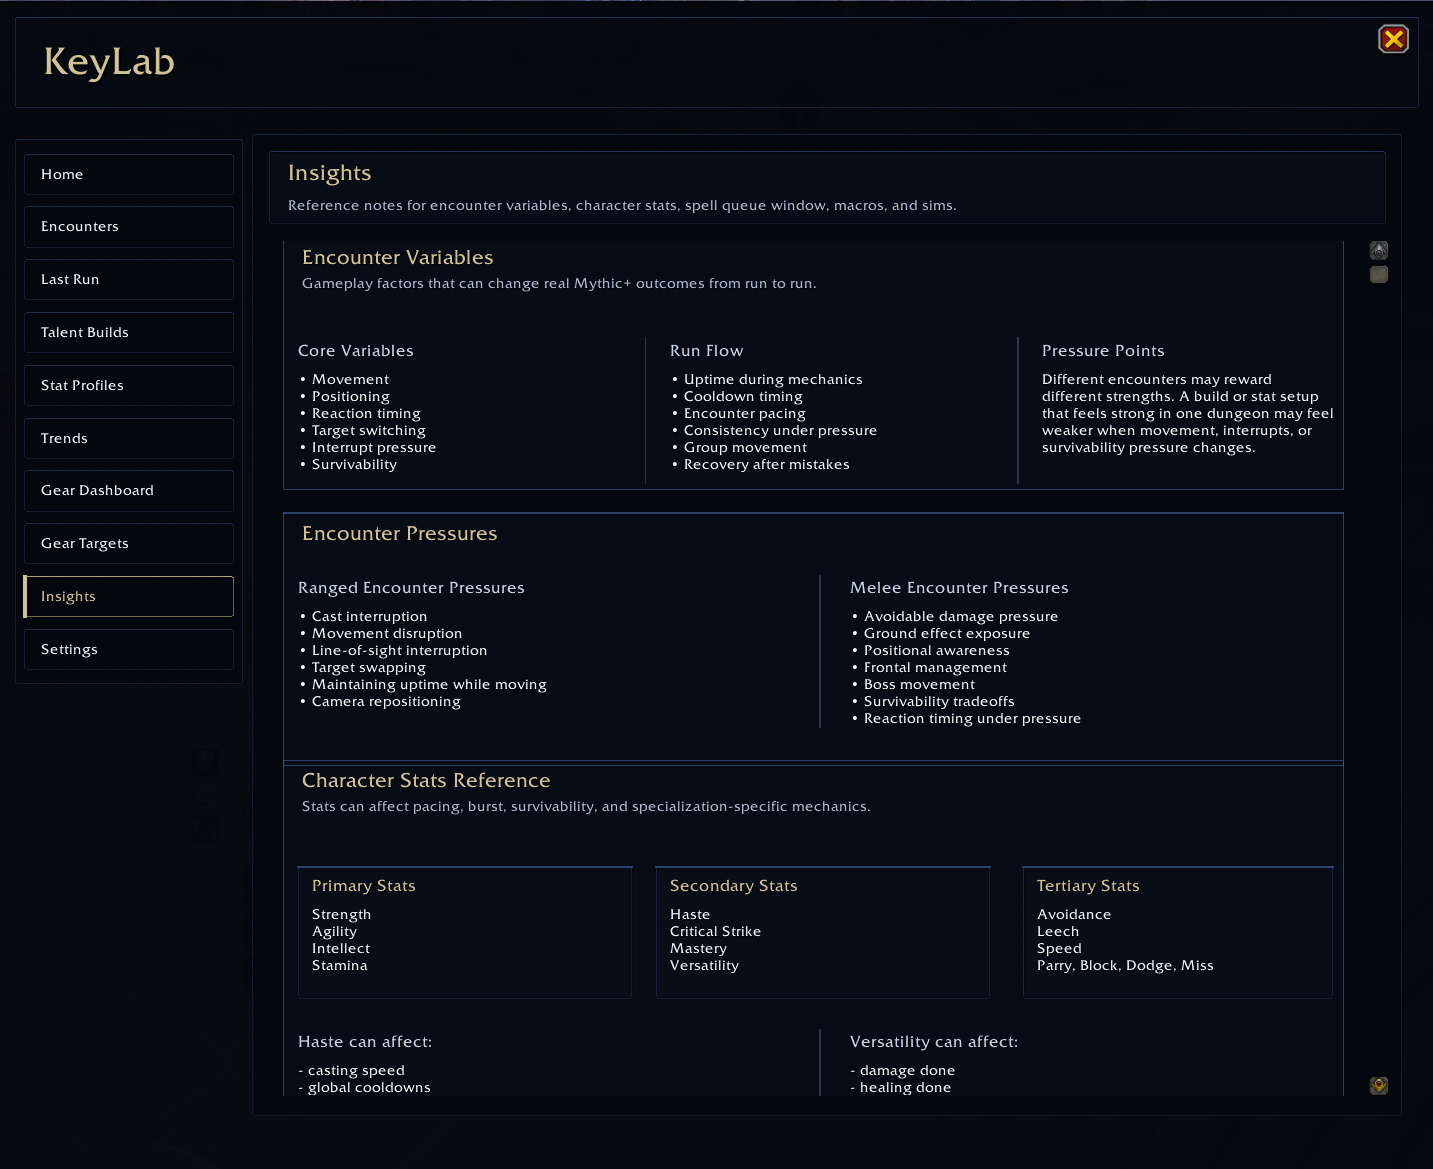Image resolution: width=1433 pixels, height=1169 pixels.
Task: Select Talent Builds in the sidebar
Action: (129, 332)
